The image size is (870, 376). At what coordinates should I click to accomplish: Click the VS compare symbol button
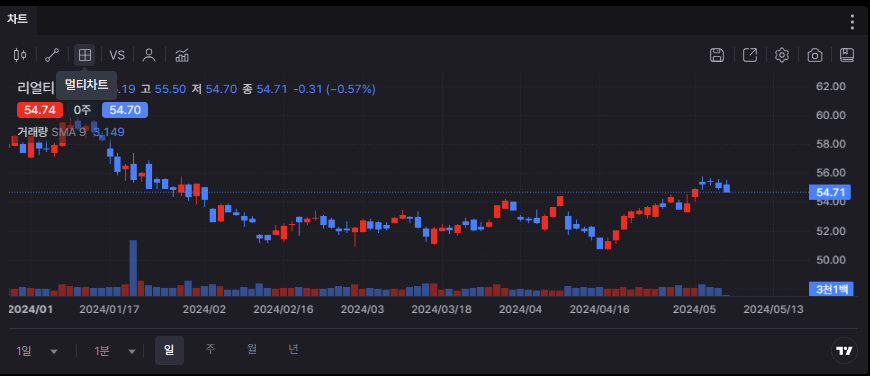117,55
